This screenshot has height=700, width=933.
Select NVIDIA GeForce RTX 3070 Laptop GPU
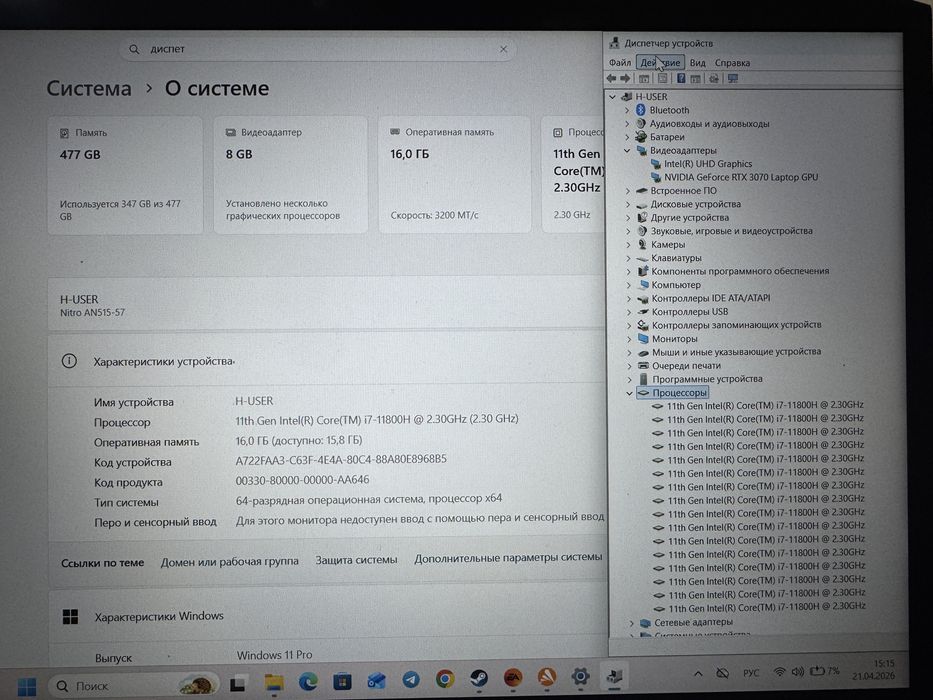(741, 177)
